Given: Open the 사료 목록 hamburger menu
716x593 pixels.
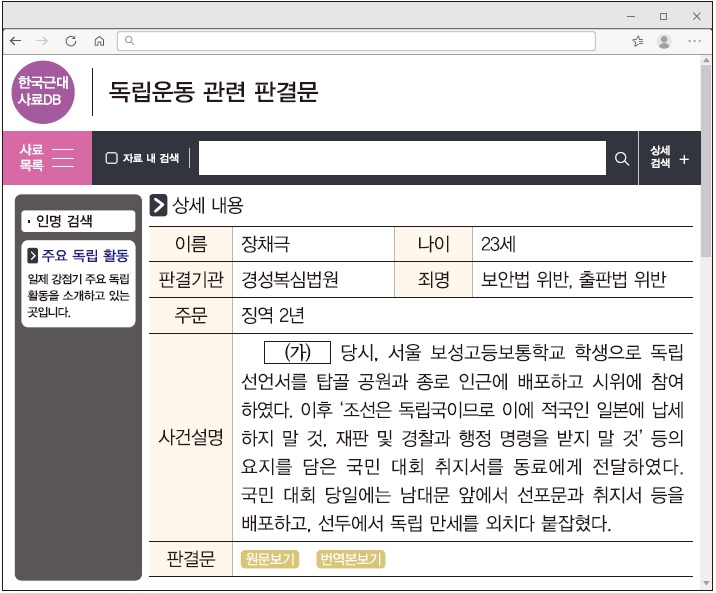Looking at the screenshot, I should (x=46, y=158).
